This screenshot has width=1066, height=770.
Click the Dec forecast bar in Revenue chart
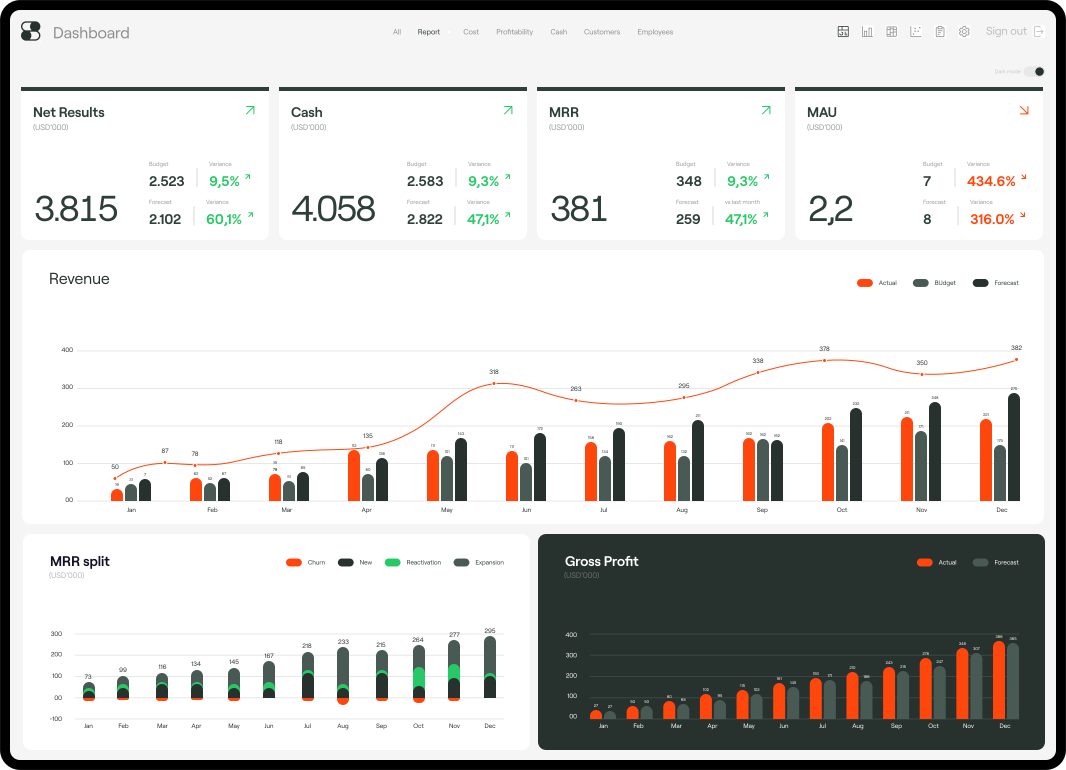[x=1014, y=447]
